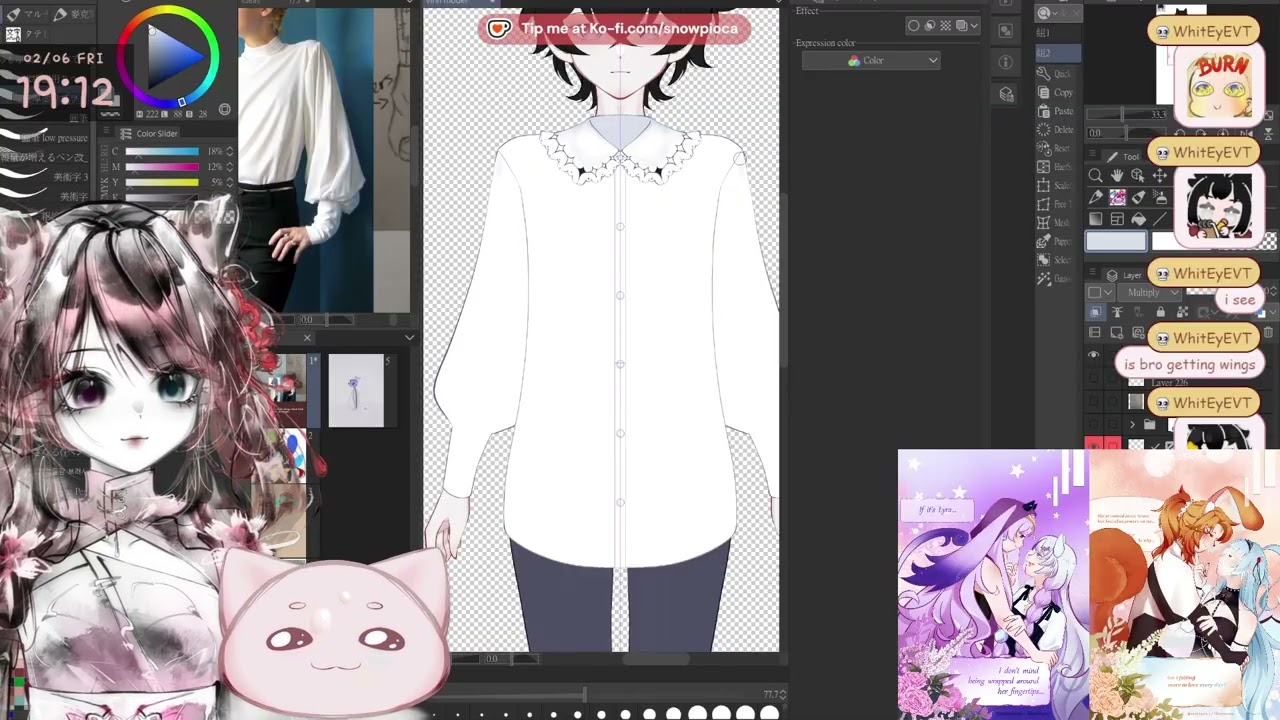This screenshot has height=720, width=1280.
Task: Open the Expression color dropdown
Action: pos(871,61)
